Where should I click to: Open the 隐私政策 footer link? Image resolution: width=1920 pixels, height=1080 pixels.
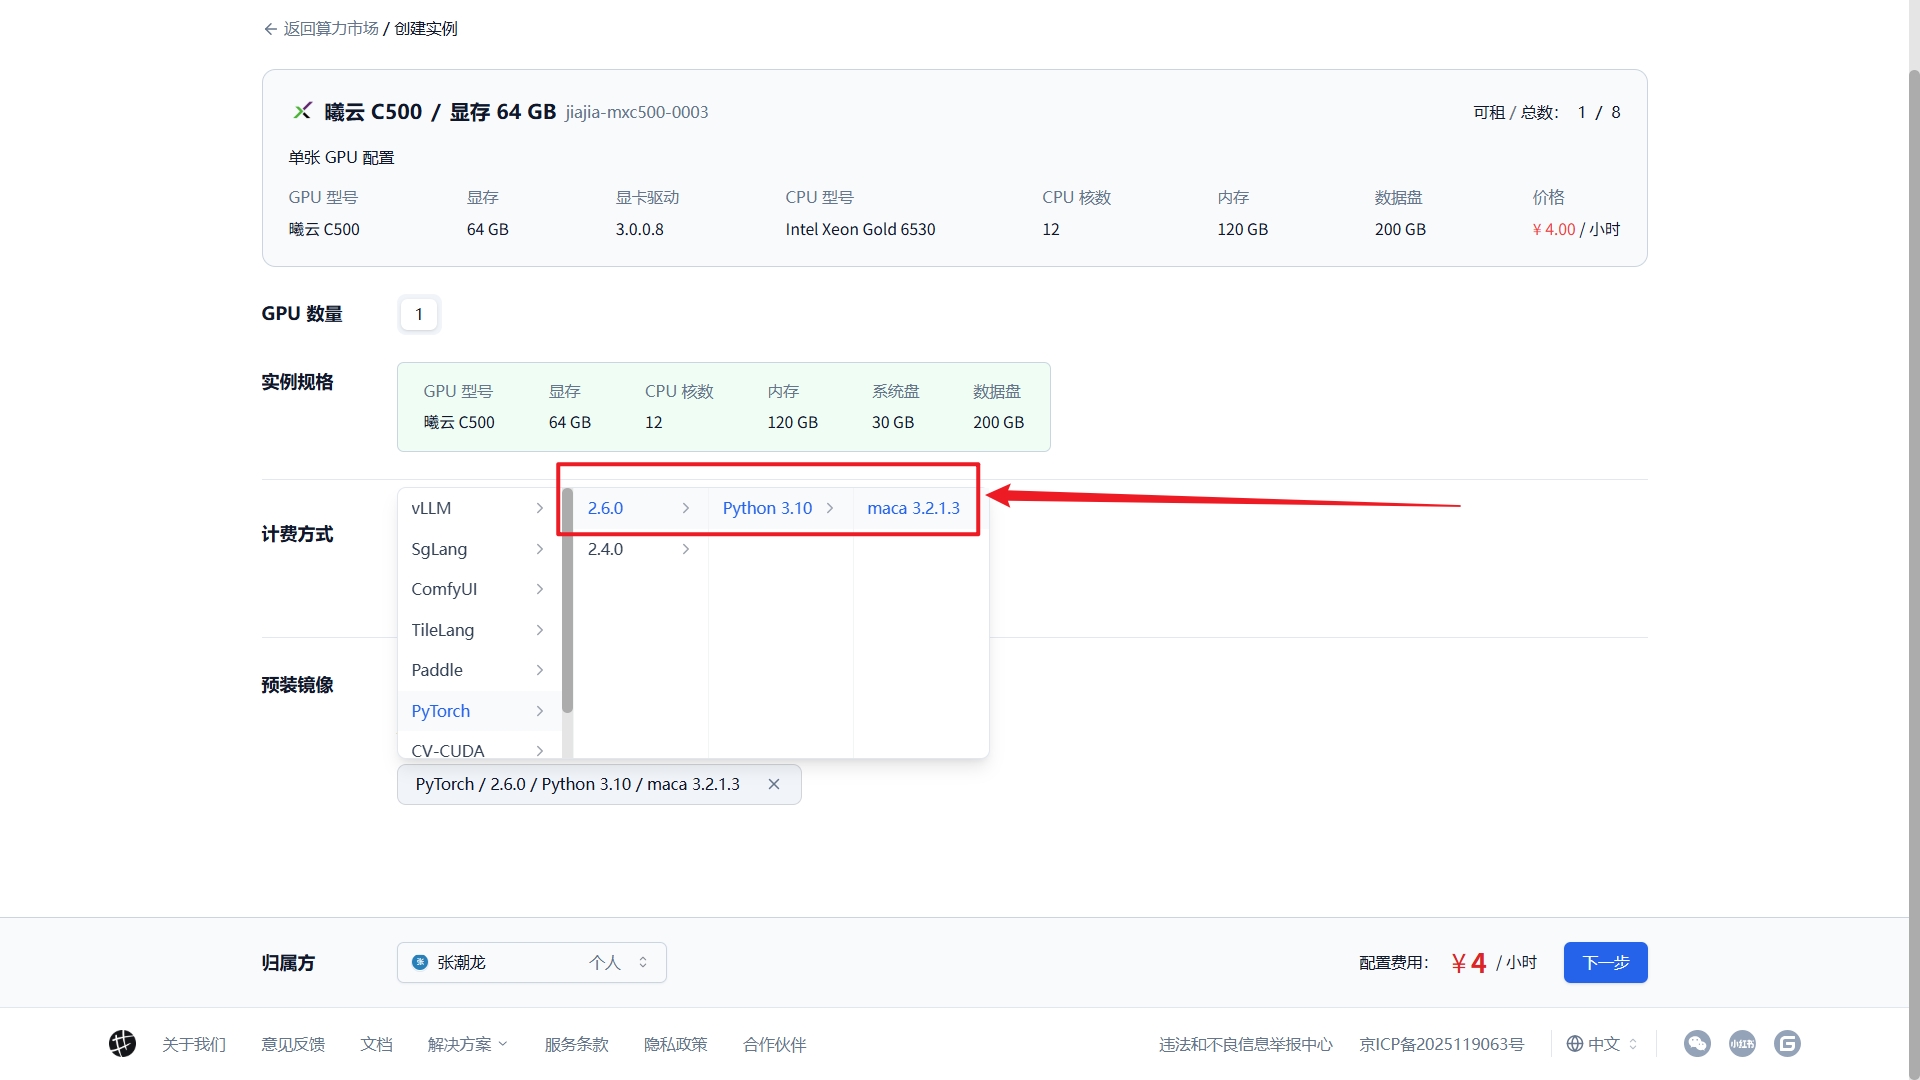[675, 1044]
